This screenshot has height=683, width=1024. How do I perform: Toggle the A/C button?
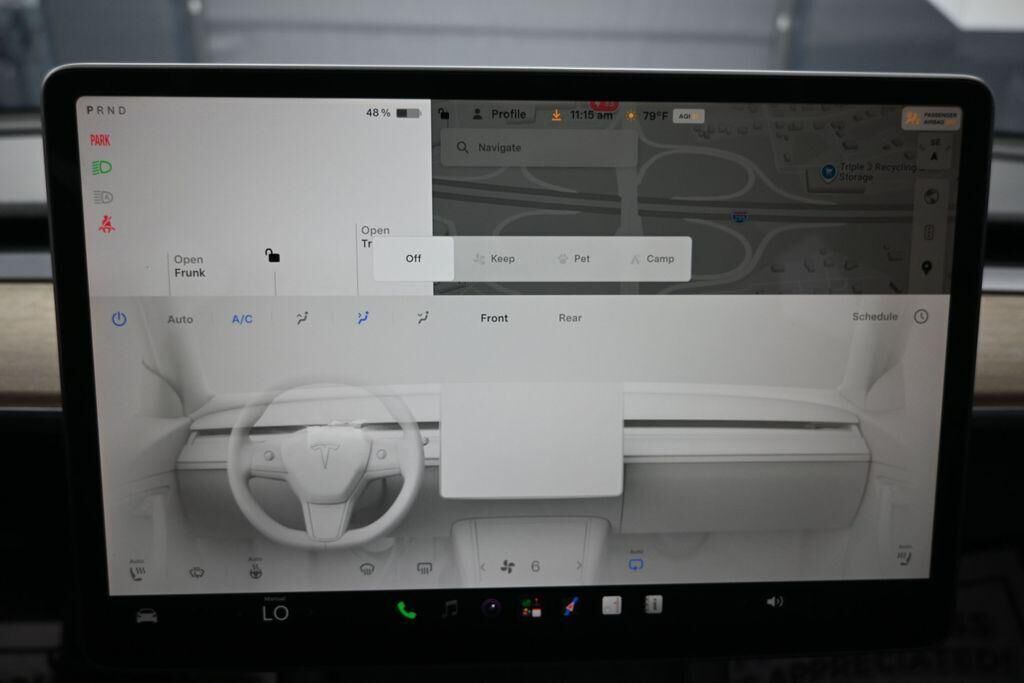242,319
